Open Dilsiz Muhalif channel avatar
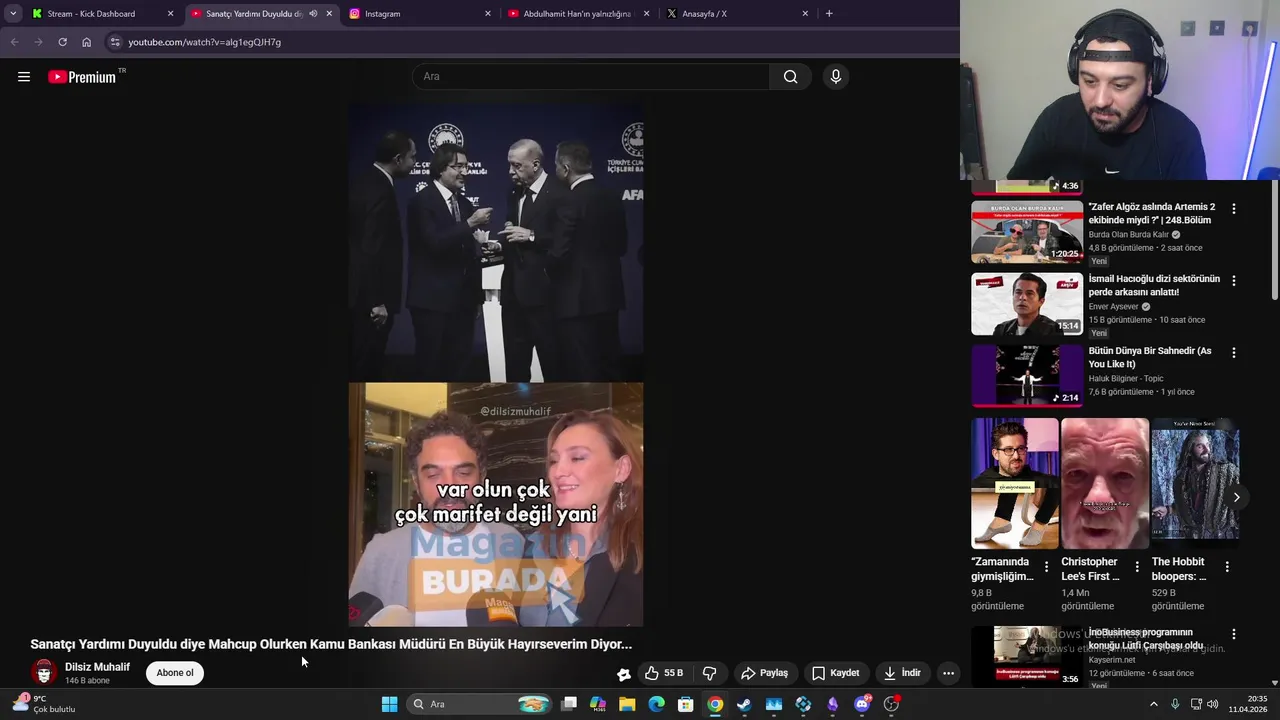Screen dimensions: 1280x720 point(43,673)
